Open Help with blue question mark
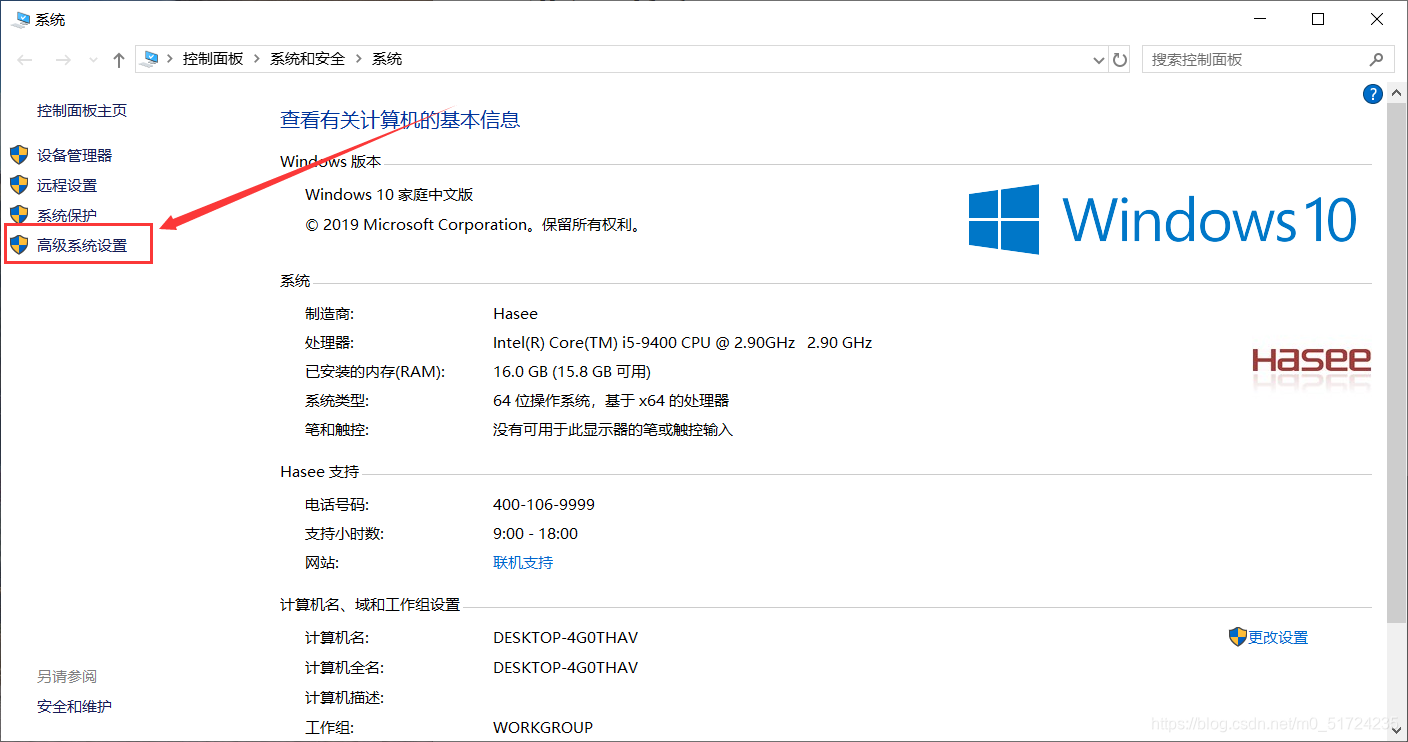 tap(1372, 94)
